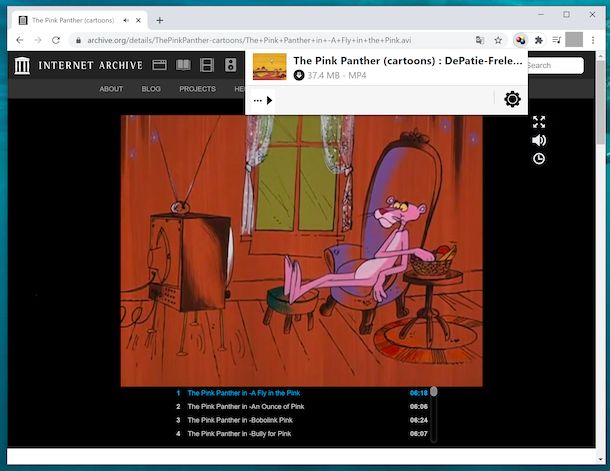Viewport: 610px width, 471px height.
Task: Open a new browser tab
Action: 160,20
